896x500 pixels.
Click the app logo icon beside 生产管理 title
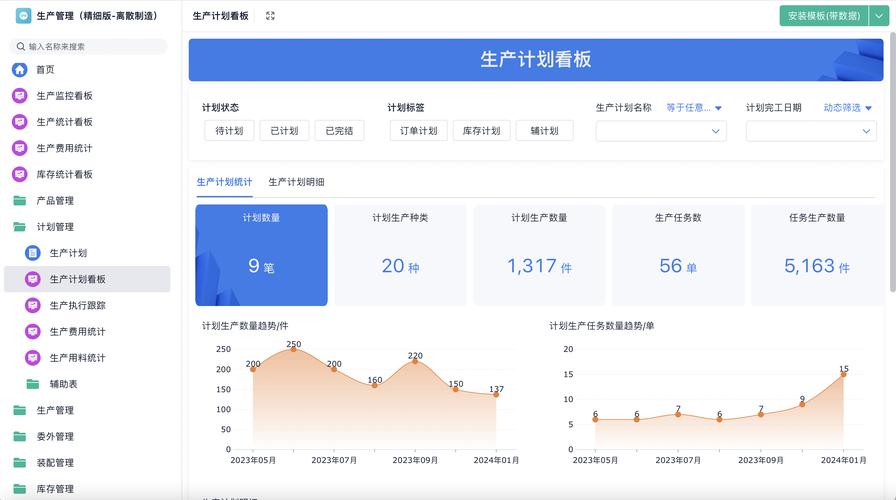coord(23,15)
